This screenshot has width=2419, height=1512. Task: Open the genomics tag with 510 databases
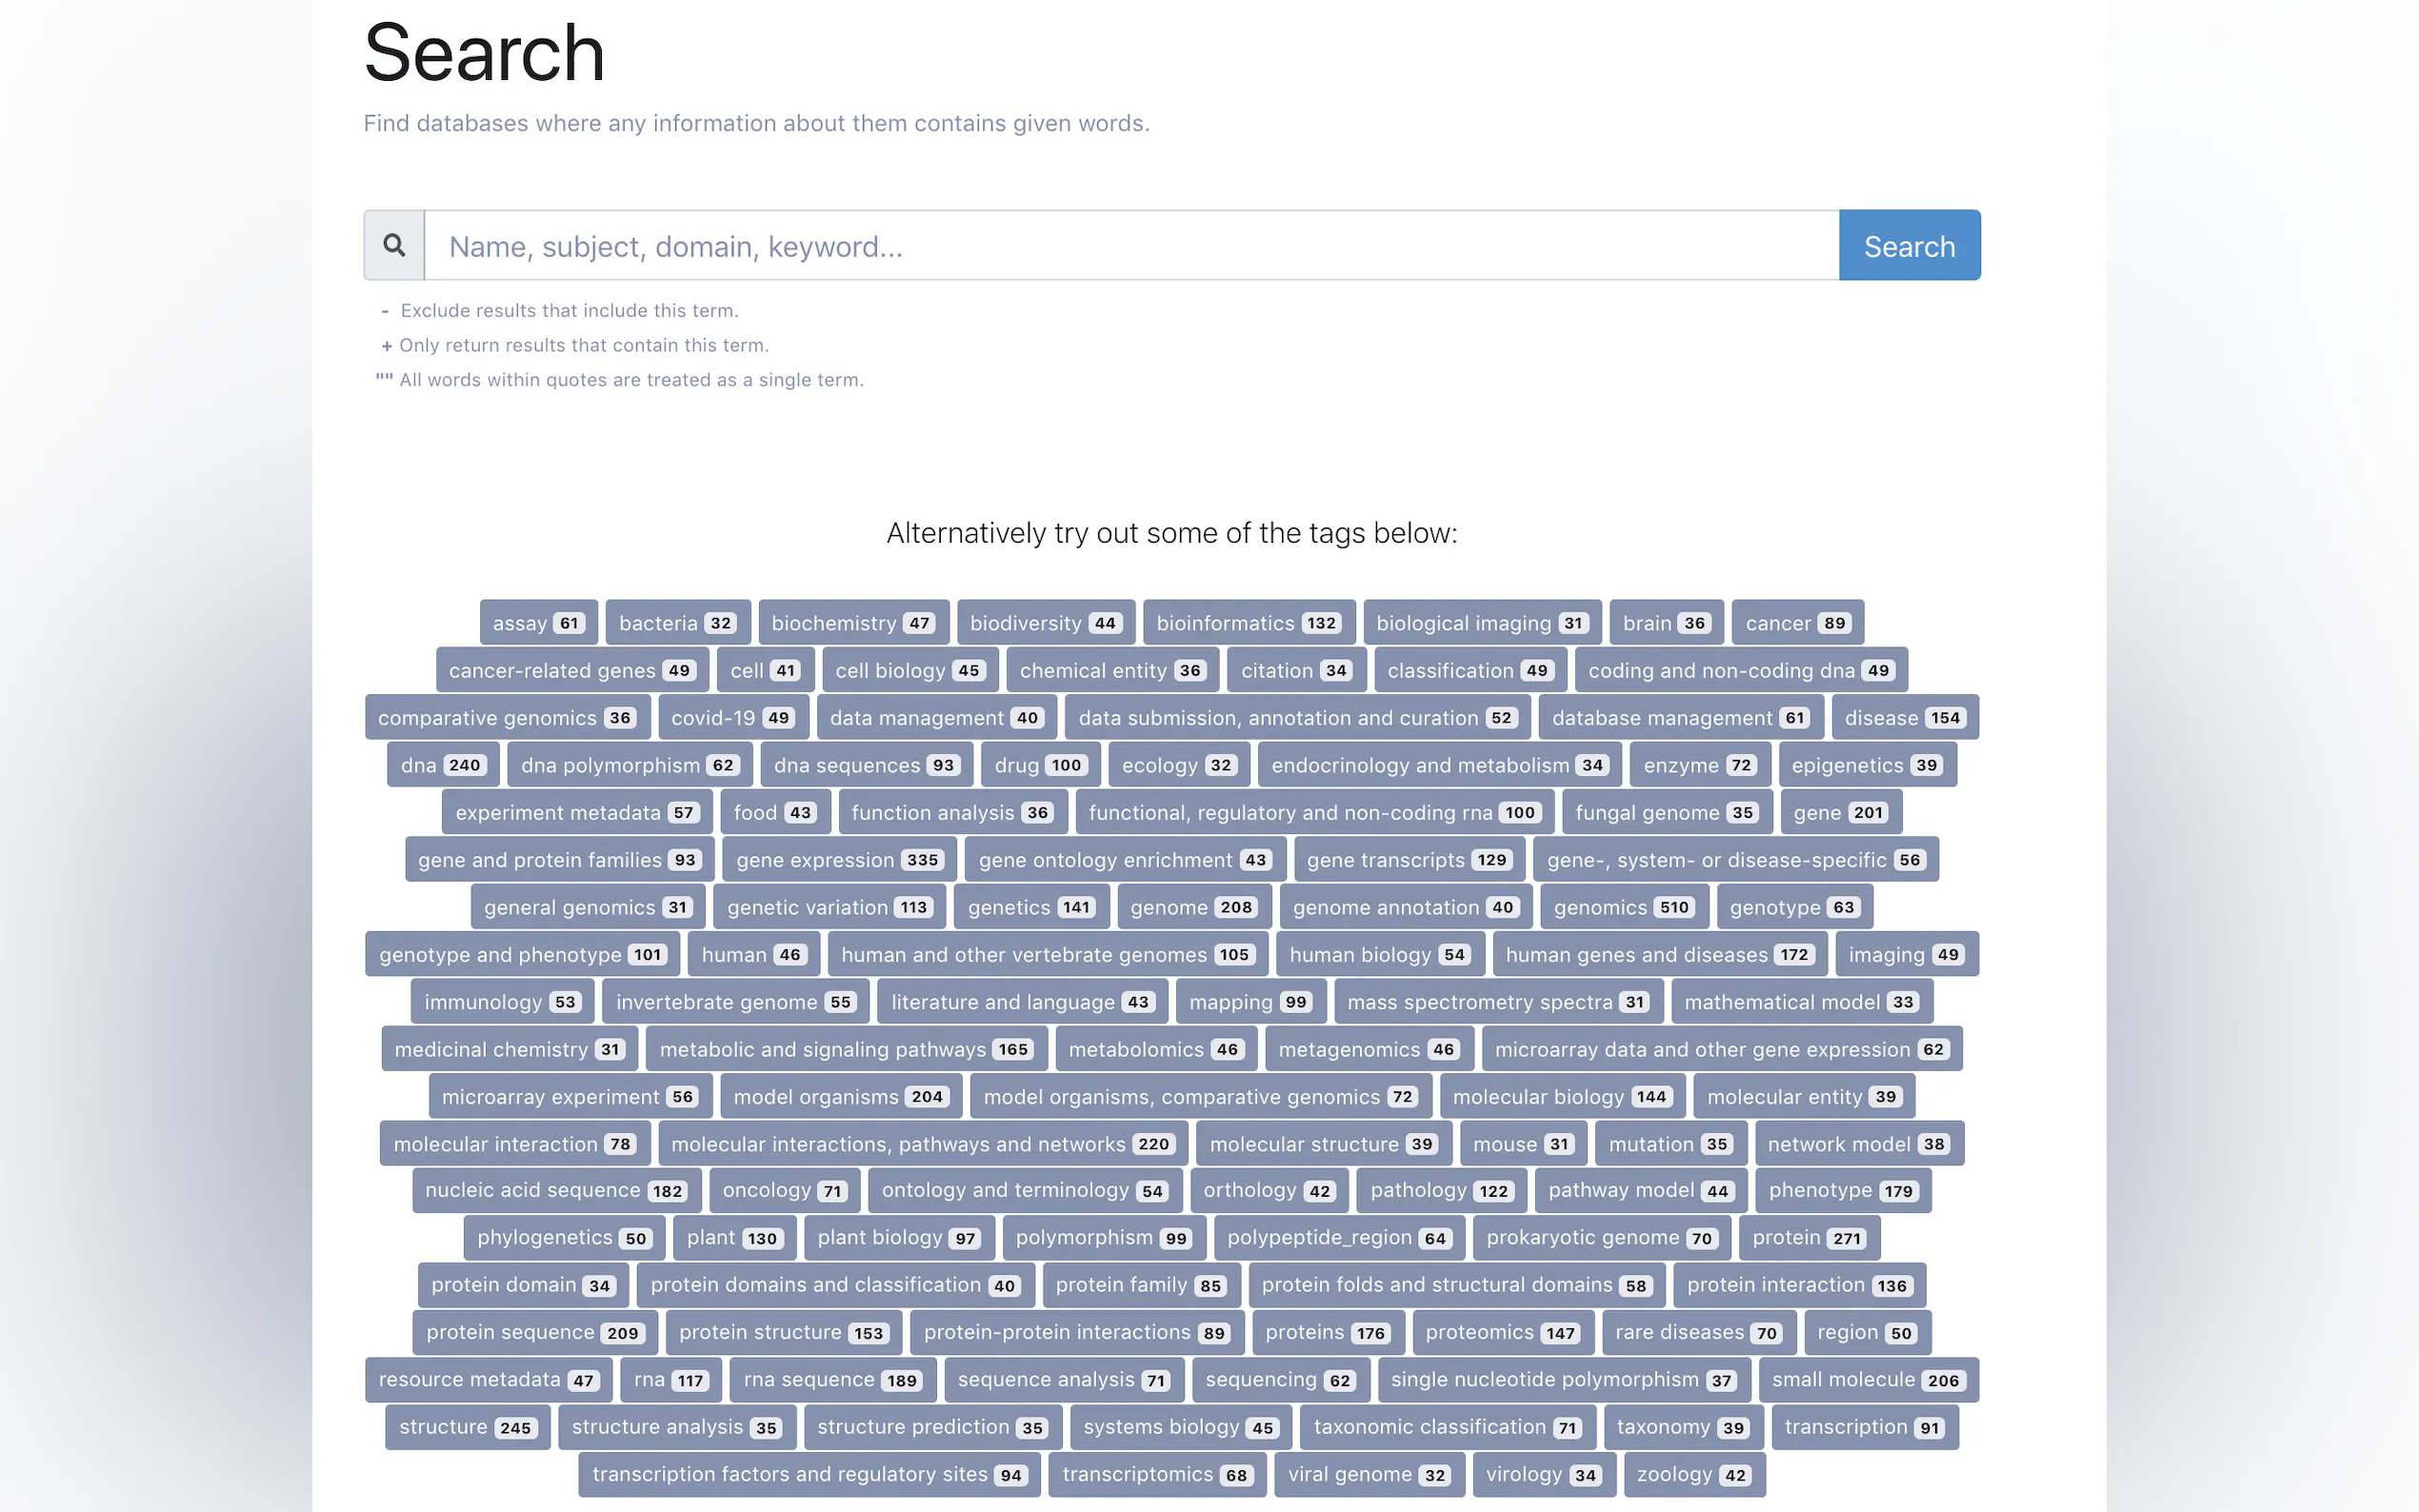click(x=1621, y=907)
